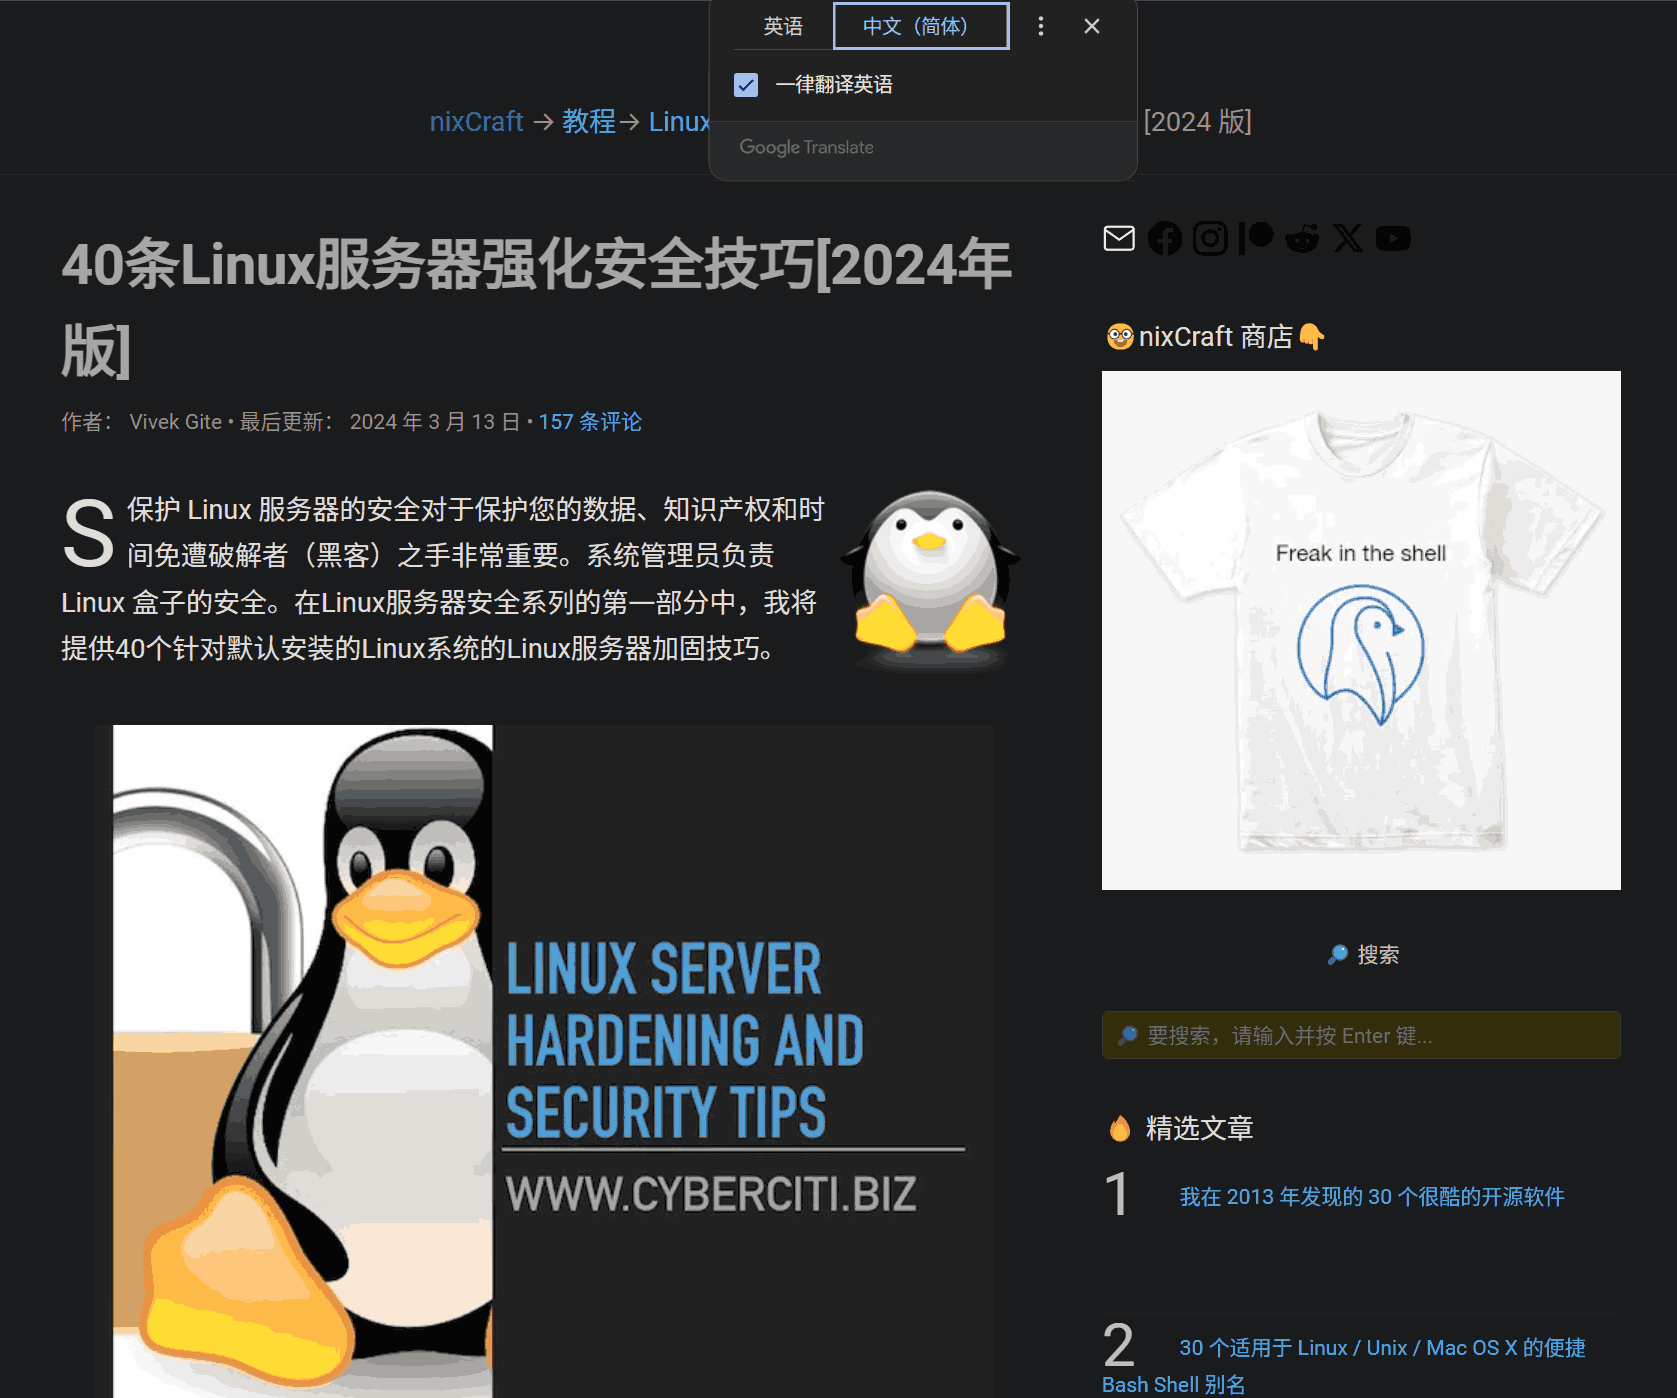Open the email subscription icon
The height and width of the screenshot is (1398, 1677).
1119,238
